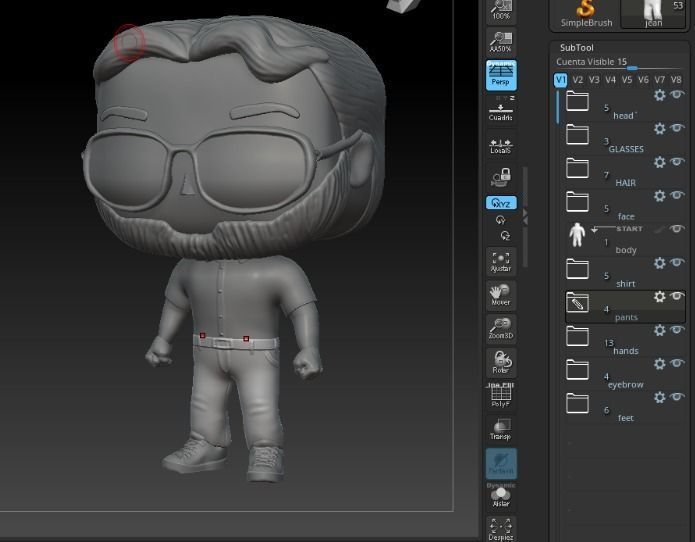Open the pants folder gear settings
Screen dimensions: 695x542
(x=660, y=296)
